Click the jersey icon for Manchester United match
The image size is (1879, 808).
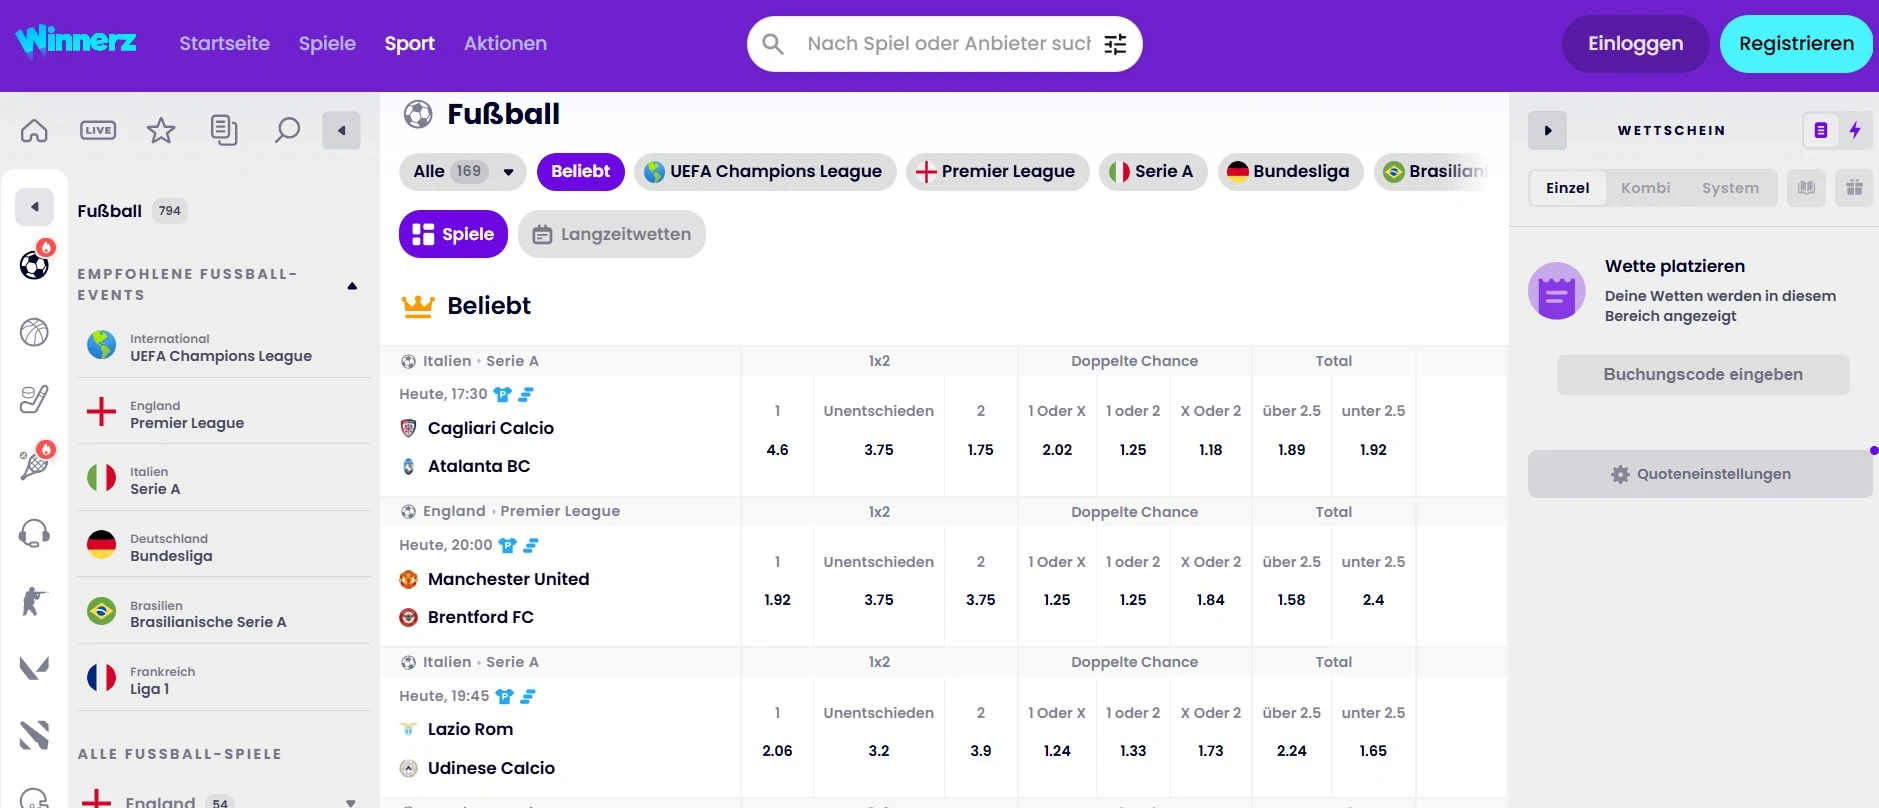point(507,546)
